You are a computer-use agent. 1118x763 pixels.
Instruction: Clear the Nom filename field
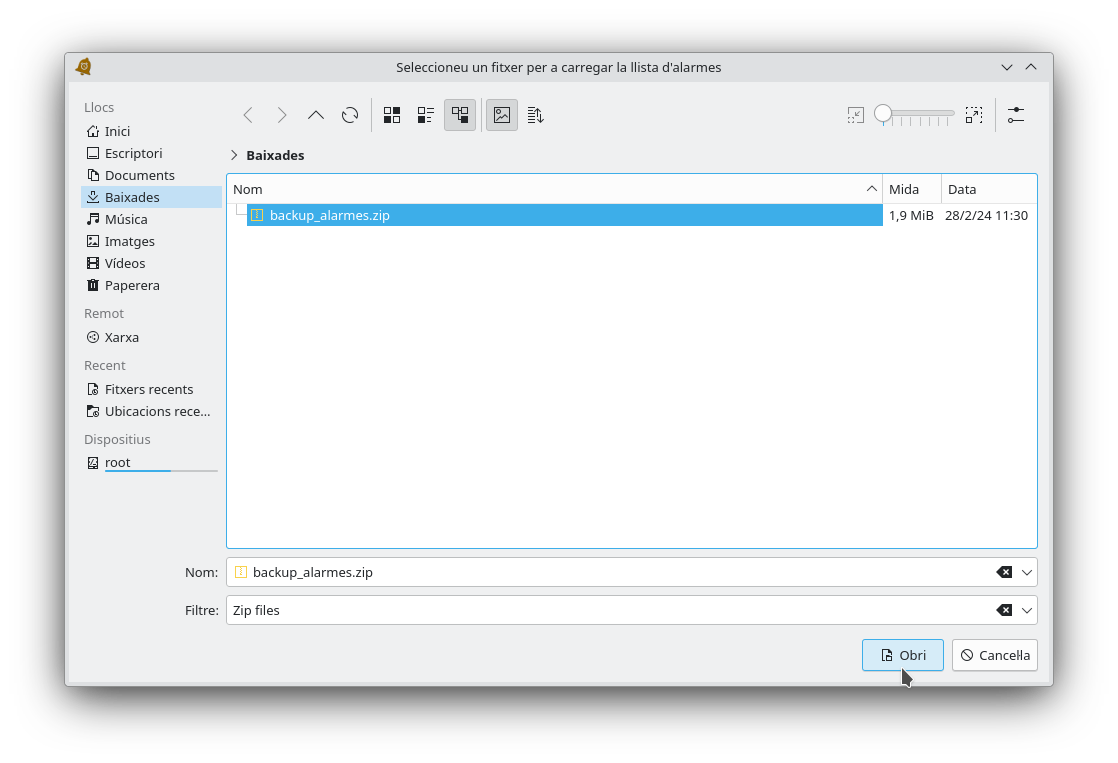(1004, 572)
